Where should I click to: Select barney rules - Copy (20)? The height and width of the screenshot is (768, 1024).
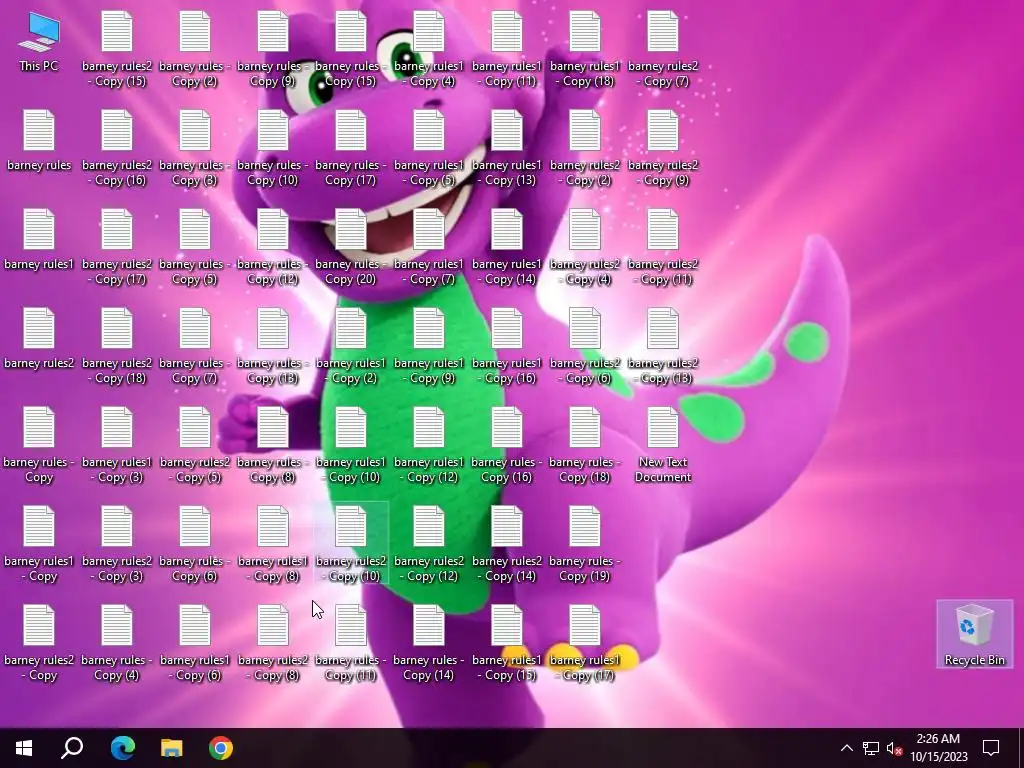point(351,248)
